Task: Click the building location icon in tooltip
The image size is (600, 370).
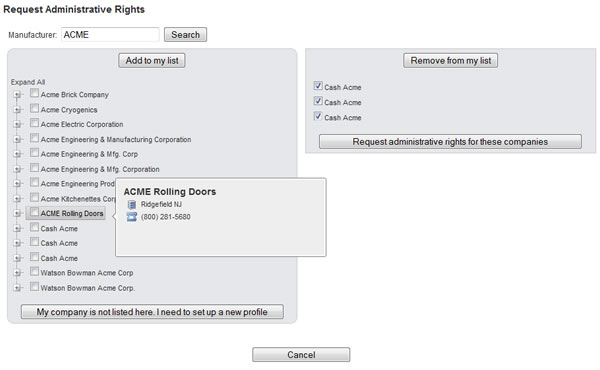Action: pyautogui.click(x=132, y=205)
